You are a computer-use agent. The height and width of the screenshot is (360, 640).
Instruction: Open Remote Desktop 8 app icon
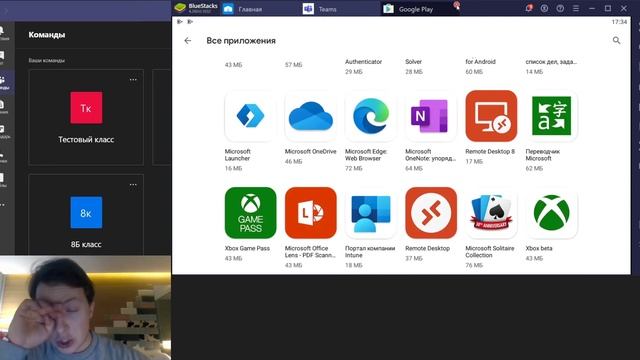pyautogui.click(x=491, y=116)
